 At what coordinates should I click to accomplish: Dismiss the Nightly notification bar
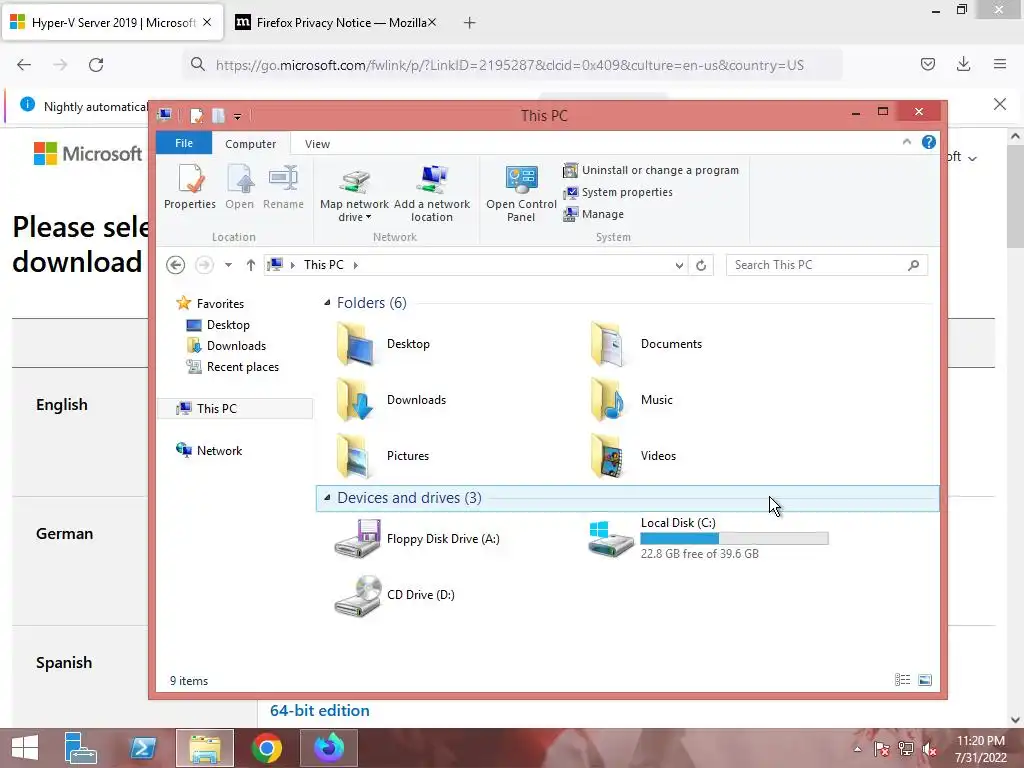click(1000, 104)
